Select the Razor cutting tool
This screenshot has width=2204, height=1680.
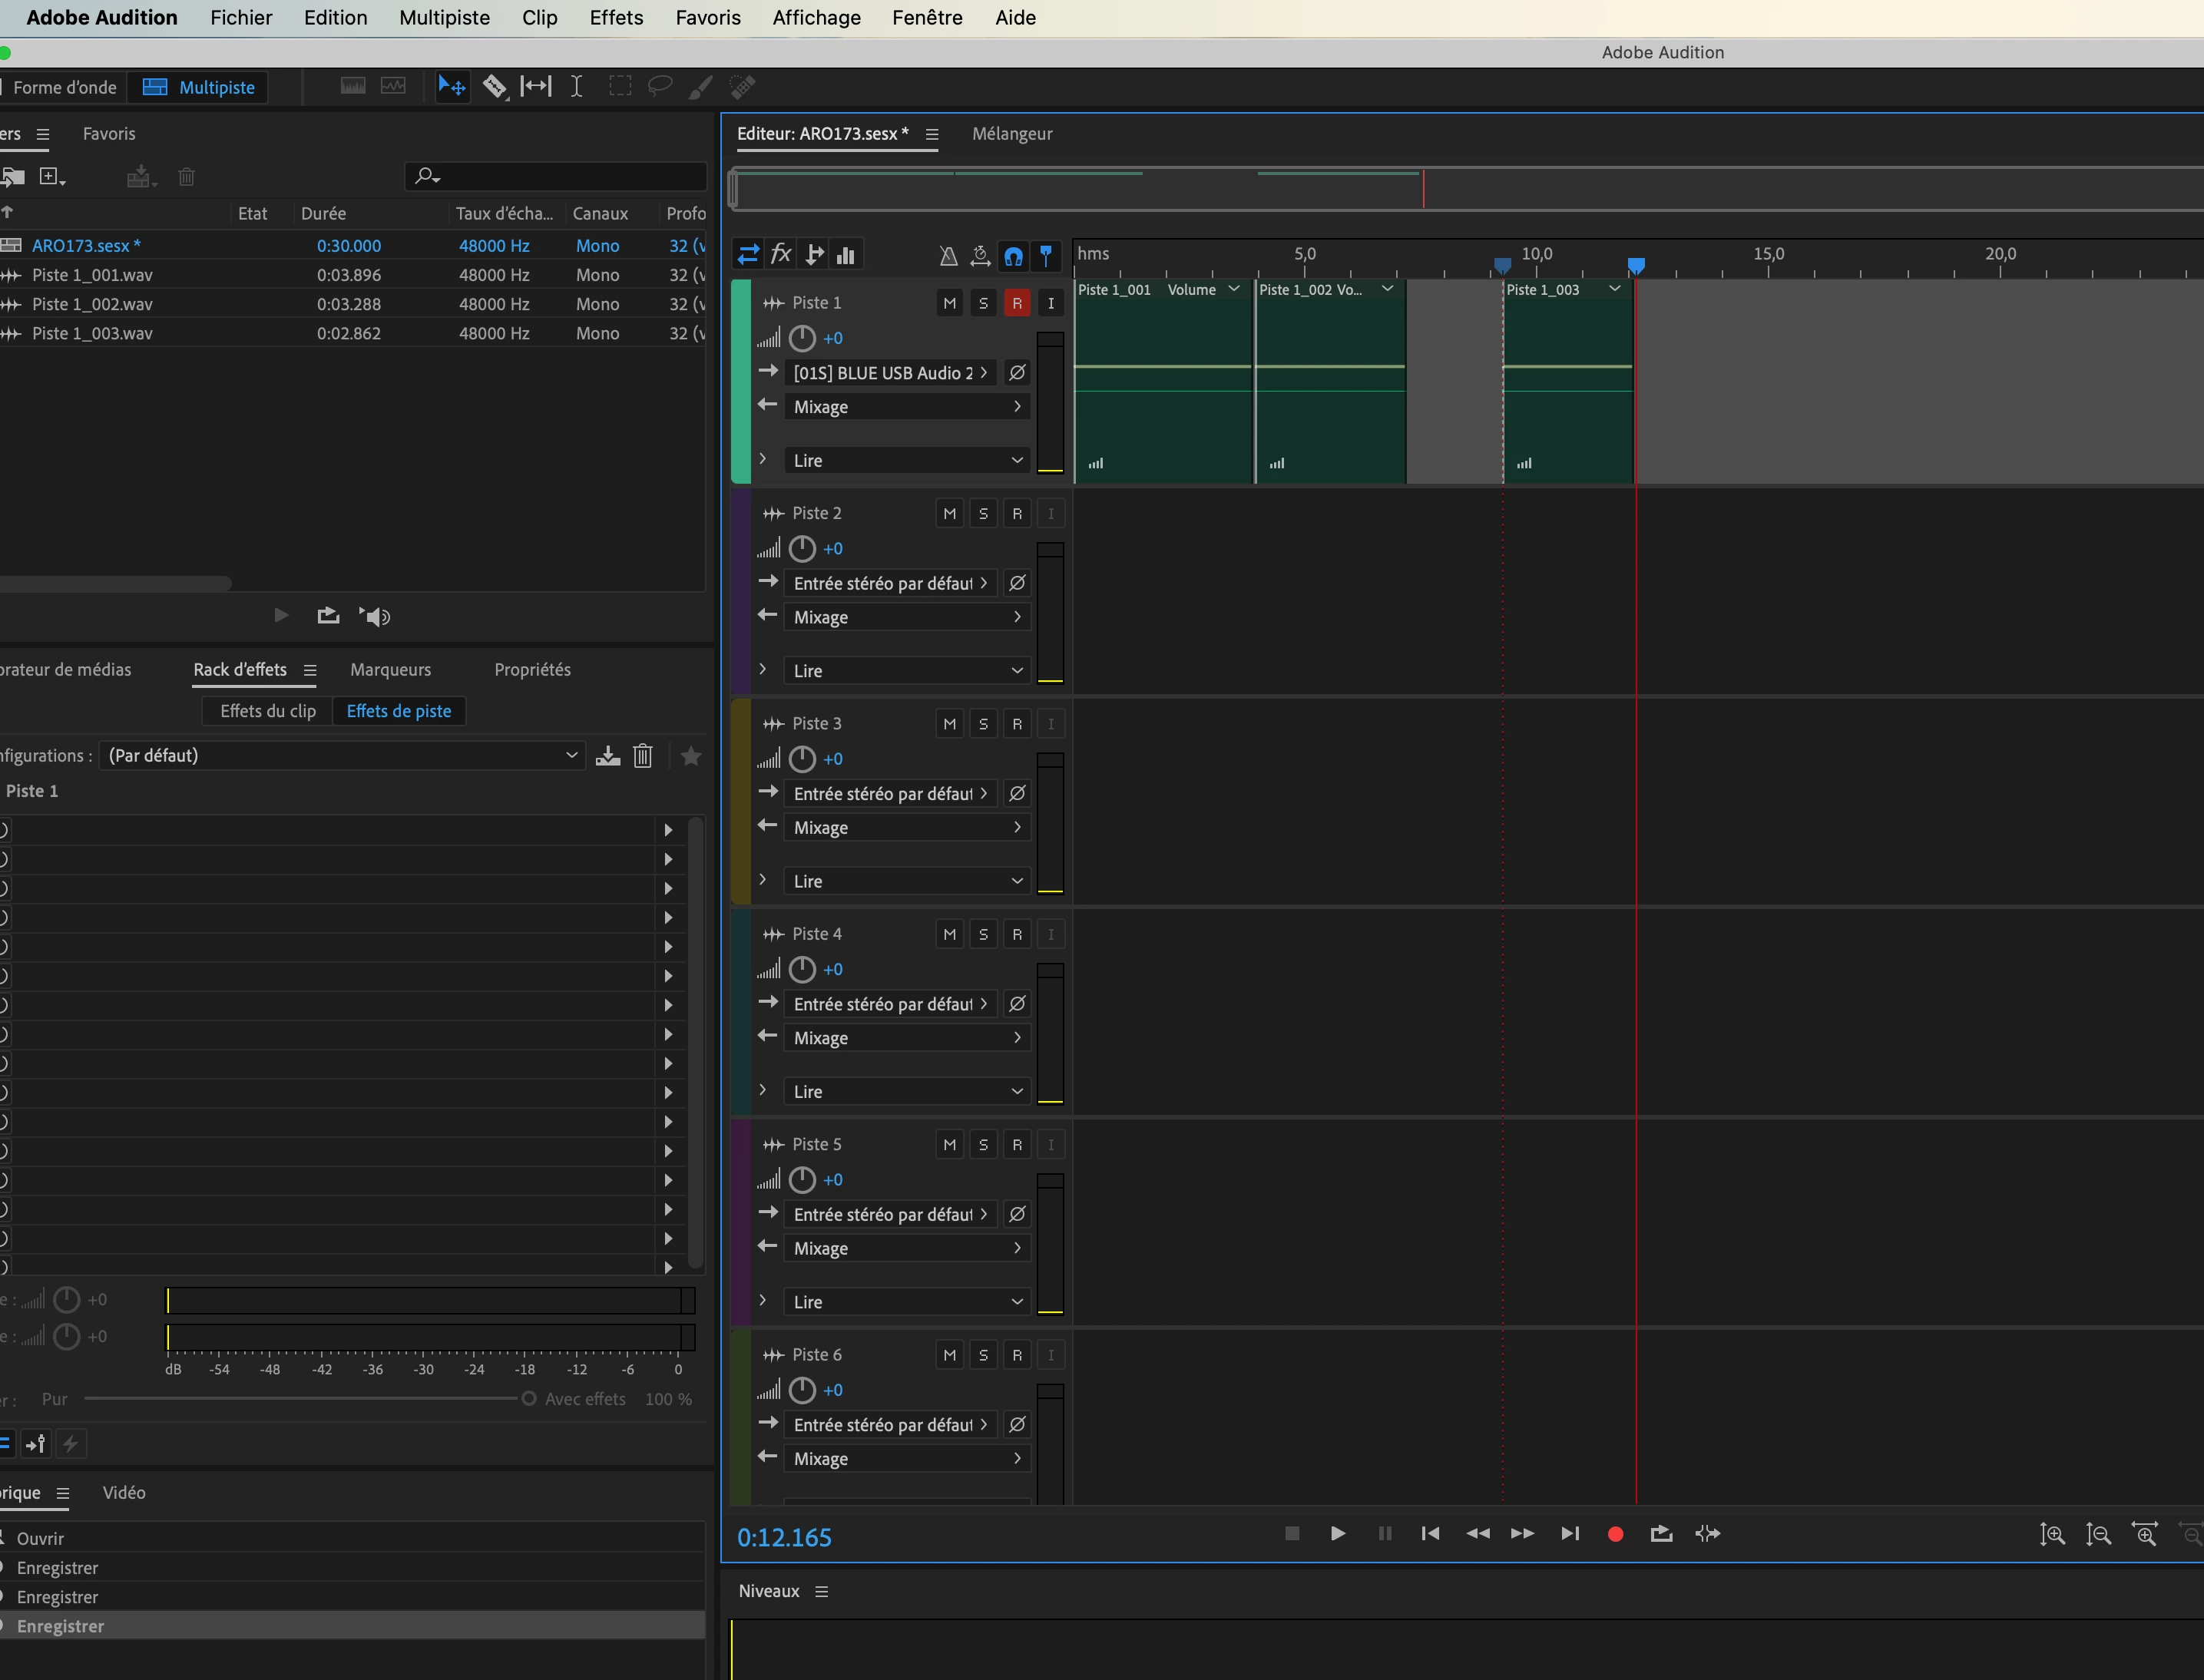click(x=494, y=87)
